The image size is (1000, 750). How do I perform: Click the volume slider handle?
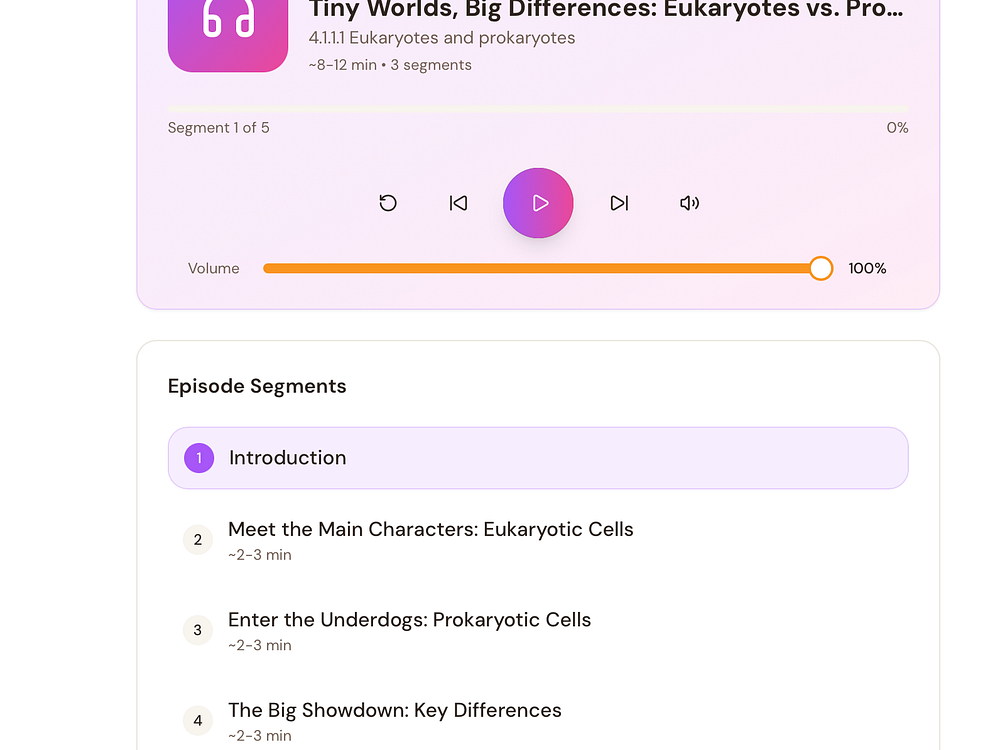(x=820, y=268)
